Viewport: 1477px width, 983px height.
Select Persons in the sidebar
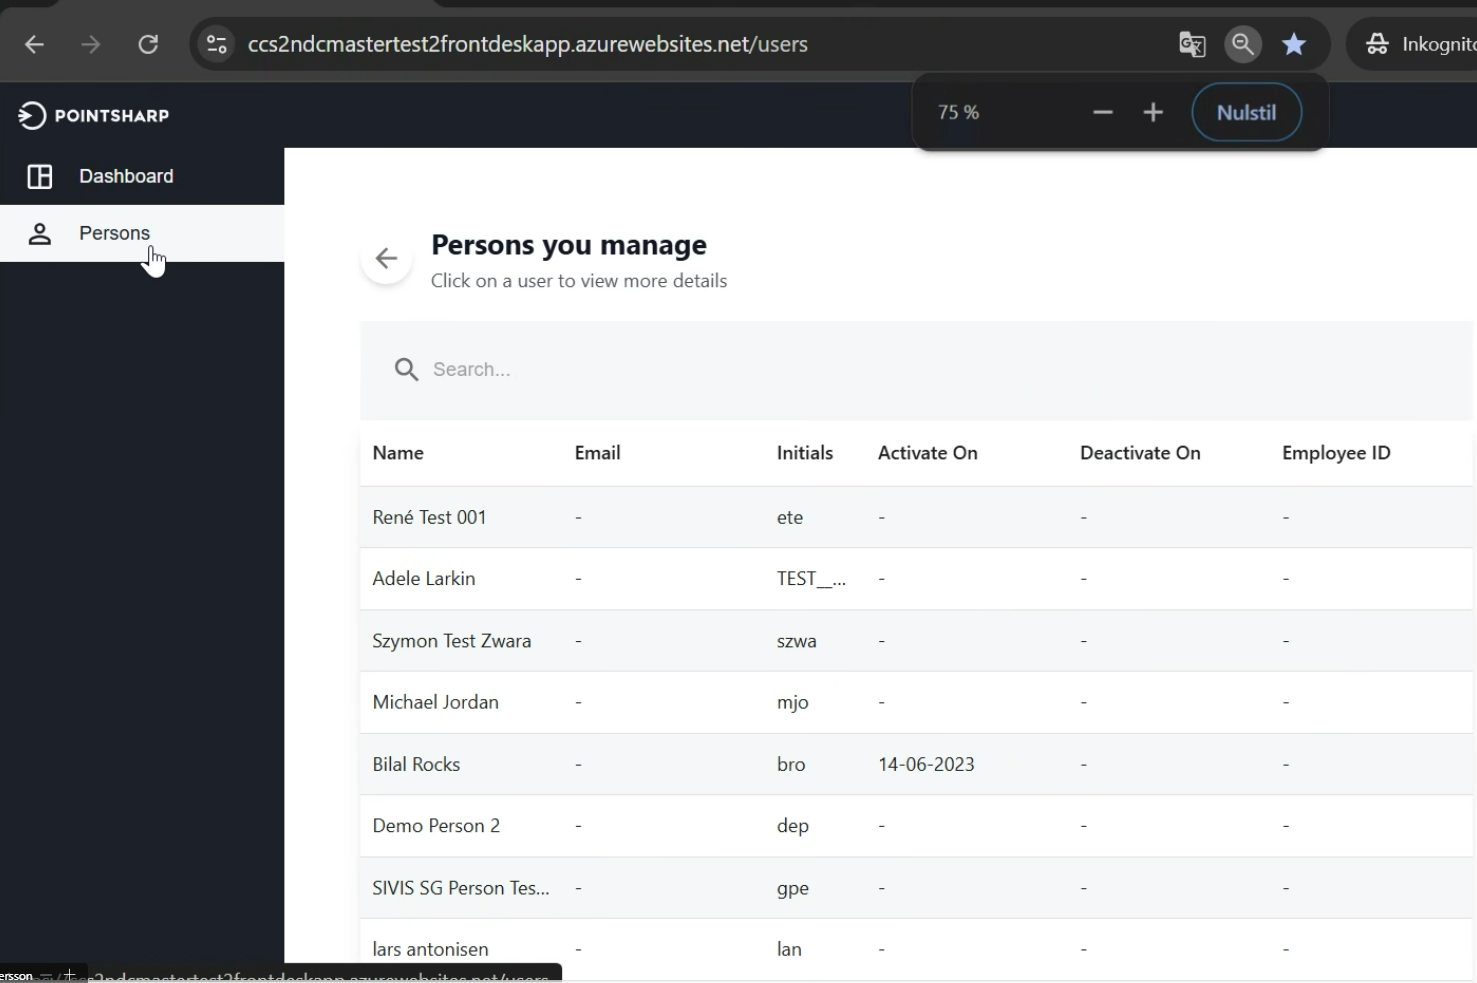[x=114, y=233]
